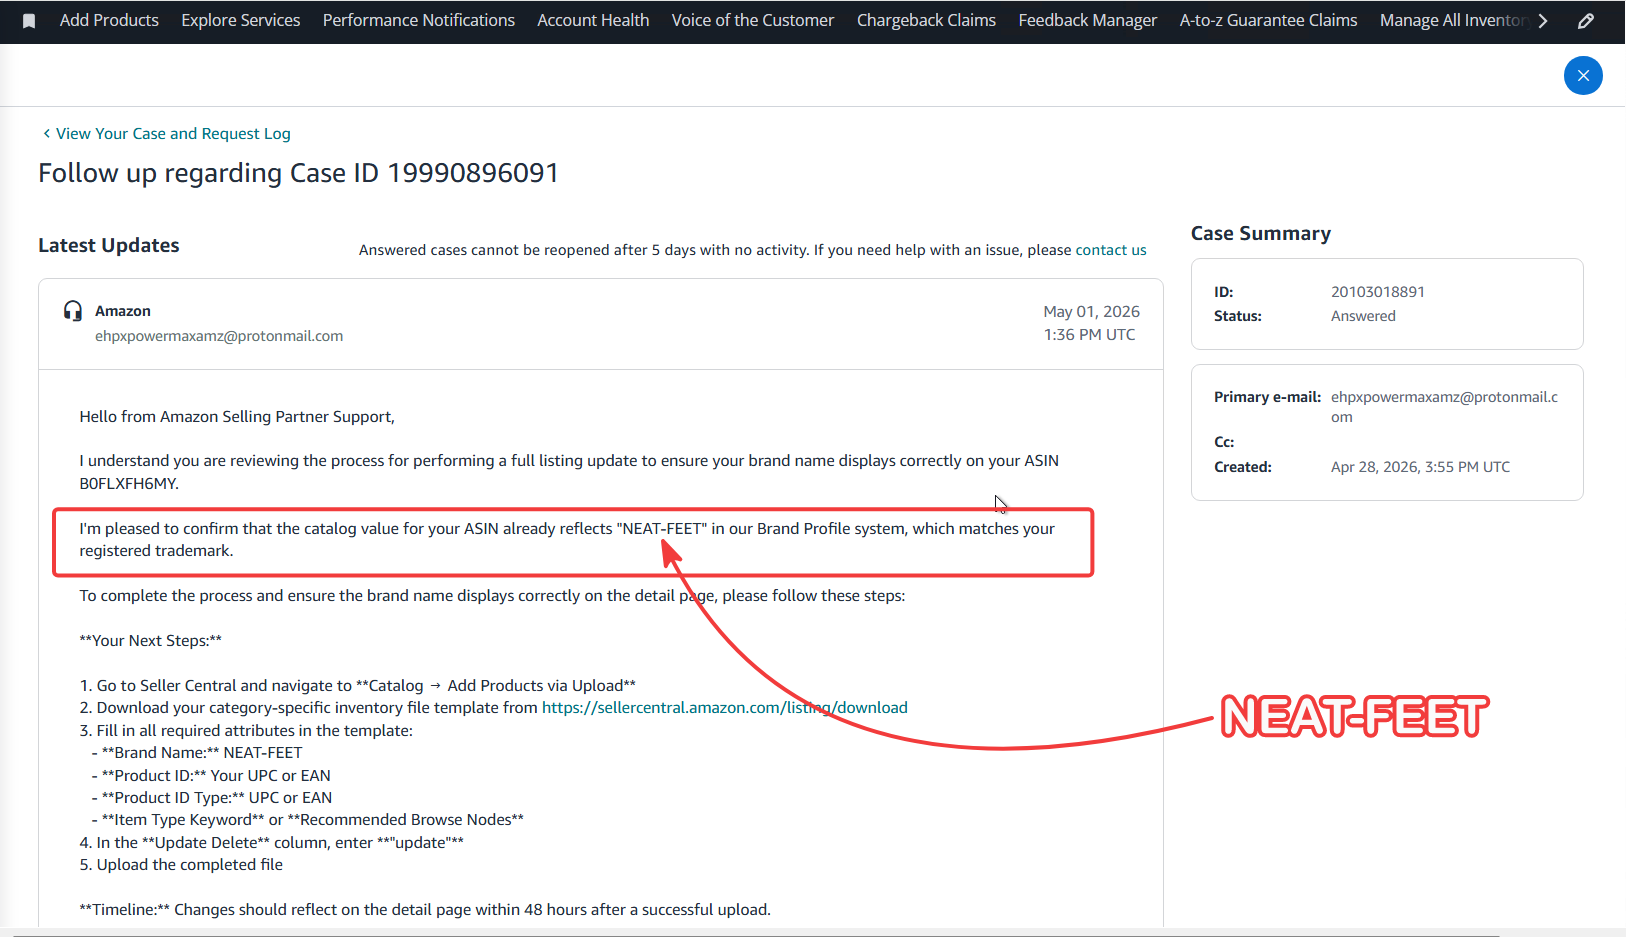Image resolution: width=1626 pixels, height=937 pixels.
Task: Select the case ID value 20103018891
Action: click(1378, 292)
